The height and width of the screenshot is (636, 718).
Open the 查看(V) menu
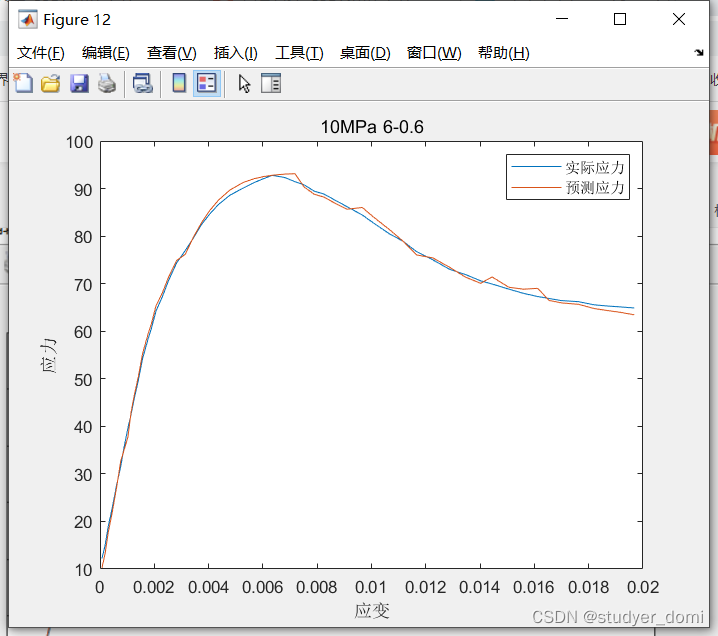click(172, 53)
